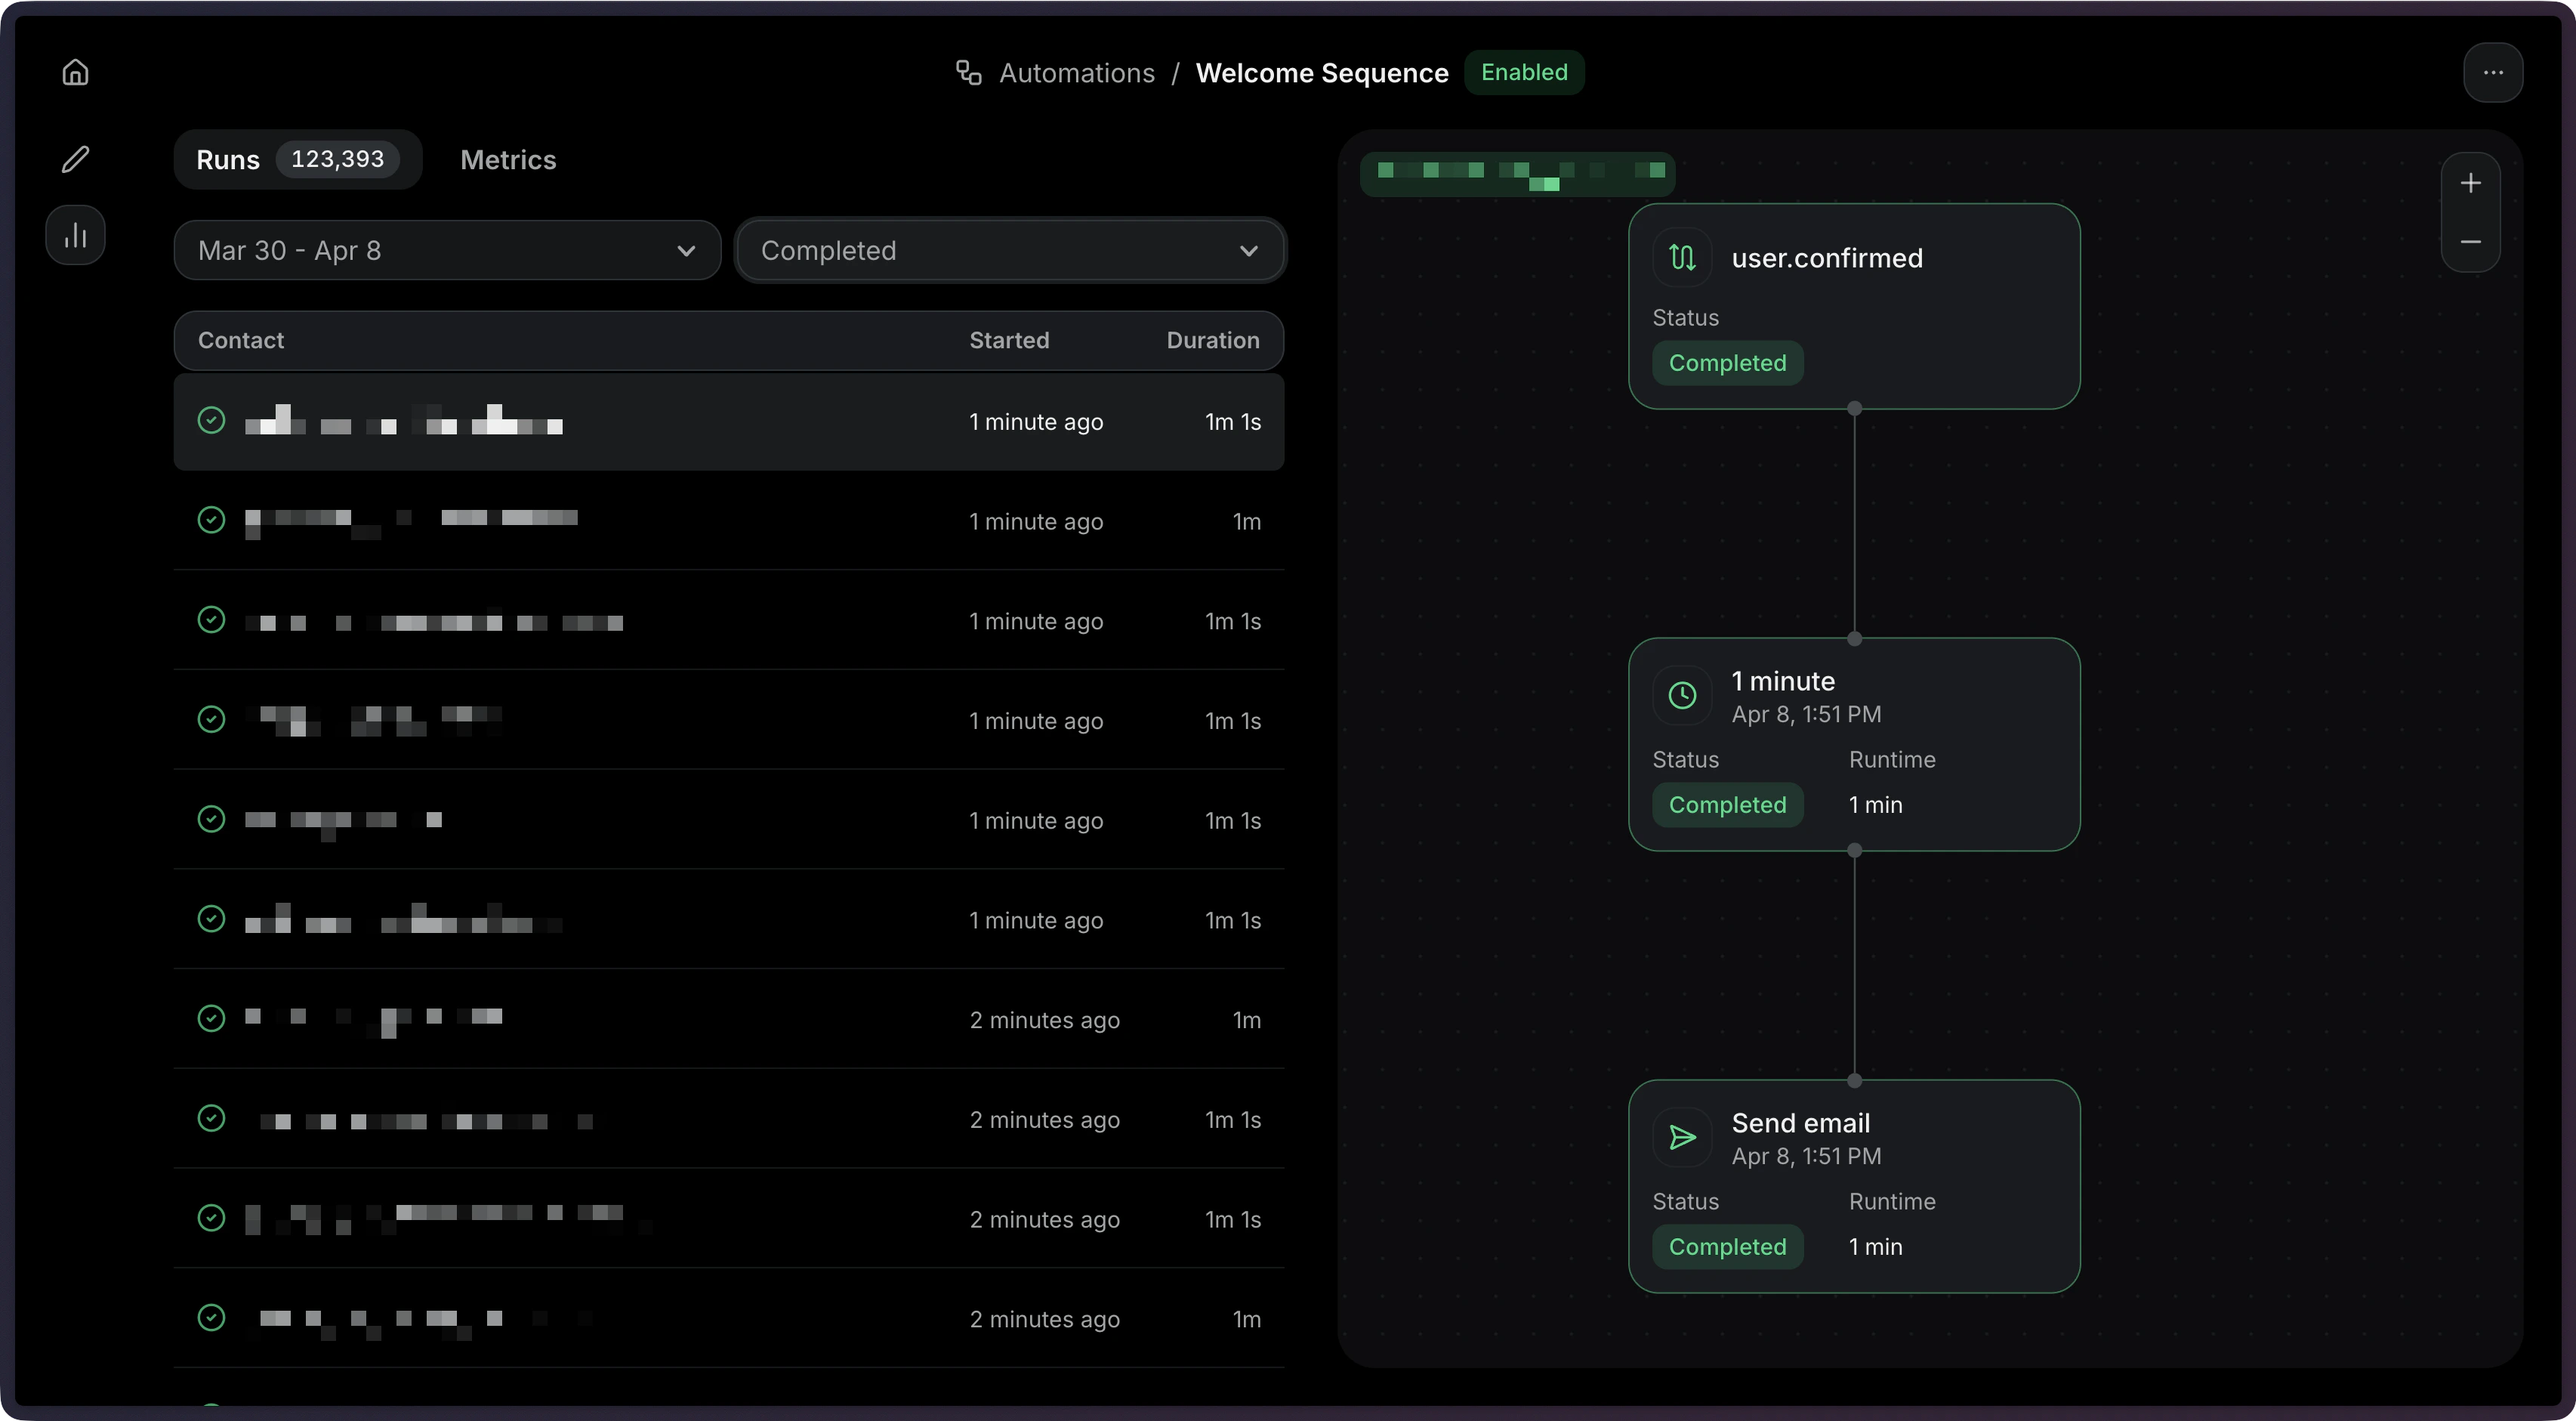Click the home icon in the top-left corner

pos(75,71)
